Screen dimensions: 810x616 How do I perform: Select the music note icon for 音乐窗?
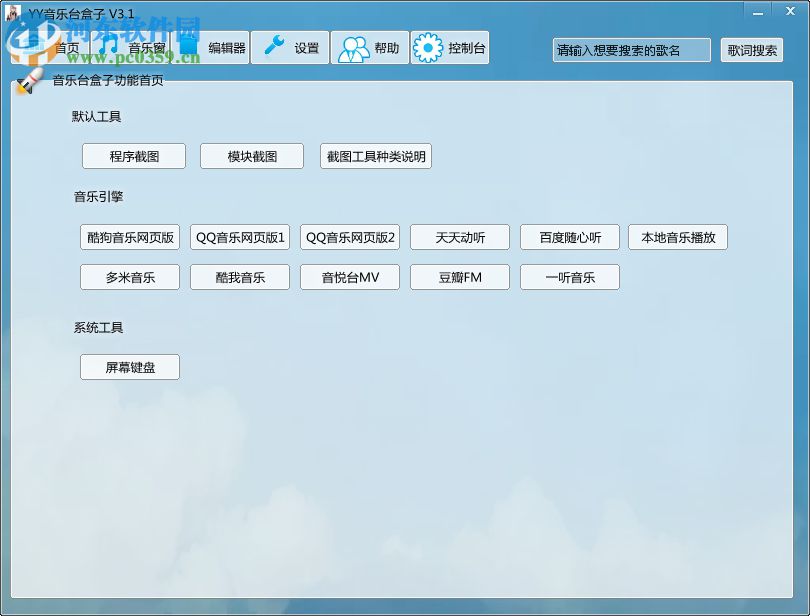click(x=110, y=46)
